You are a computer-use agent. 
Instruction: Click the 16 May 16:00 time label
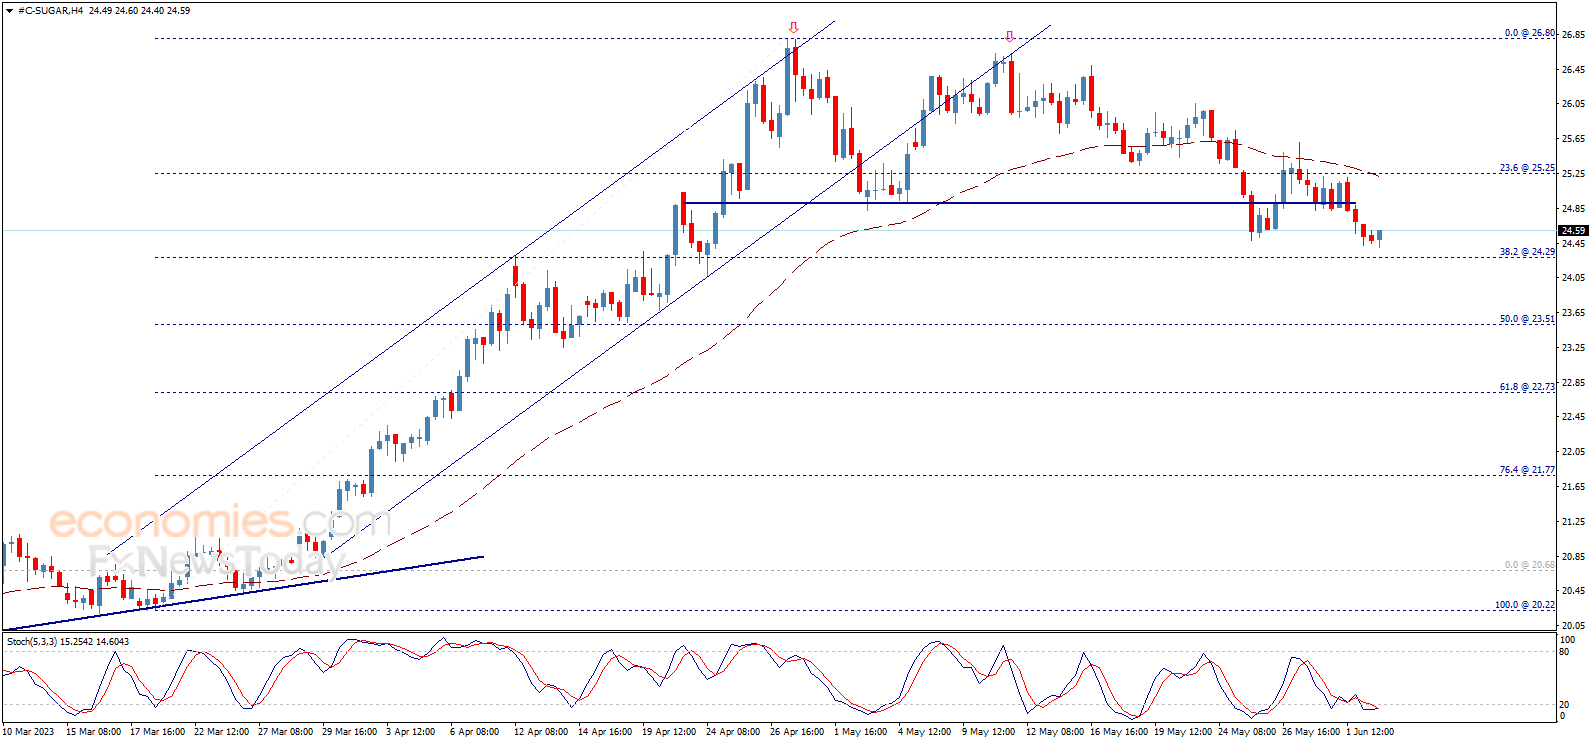(1118, 732)
